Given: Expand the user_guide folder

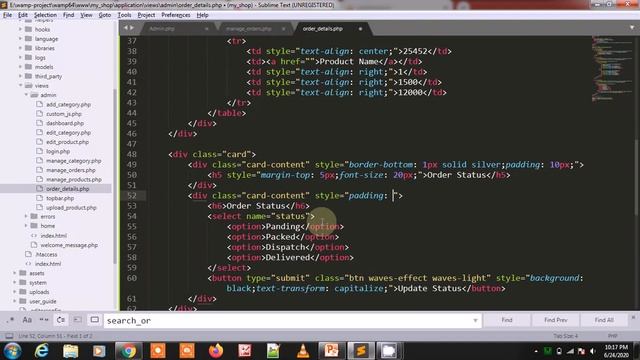Looking at the screenshot, I should [15, 301].
